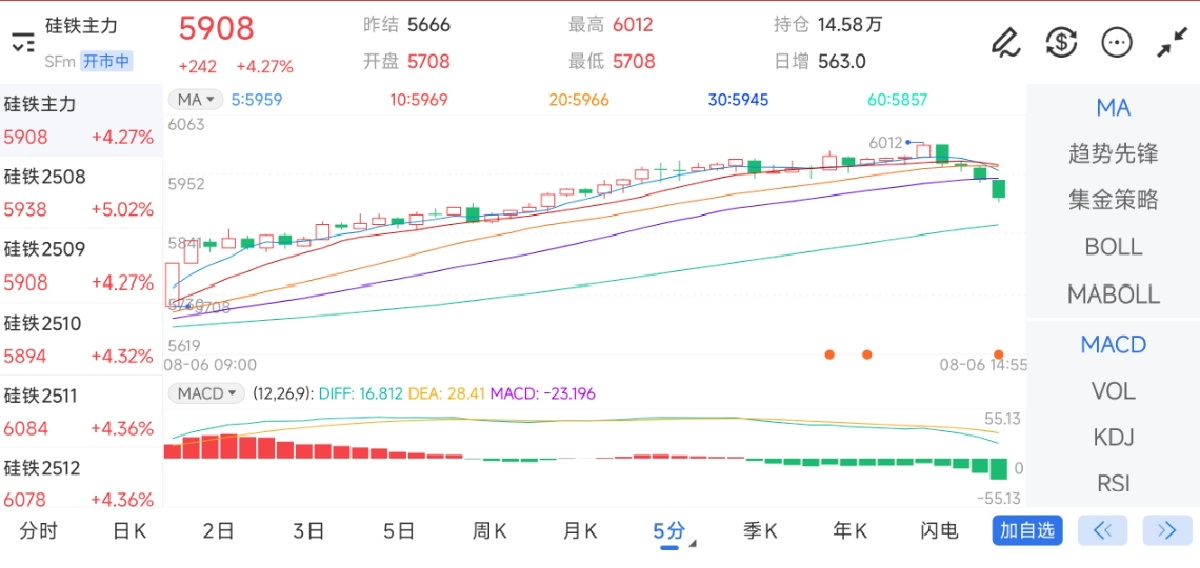Select MACD sub-indicator in right panel
The width and height of the screenshot is (1200, 568).
1113,345
